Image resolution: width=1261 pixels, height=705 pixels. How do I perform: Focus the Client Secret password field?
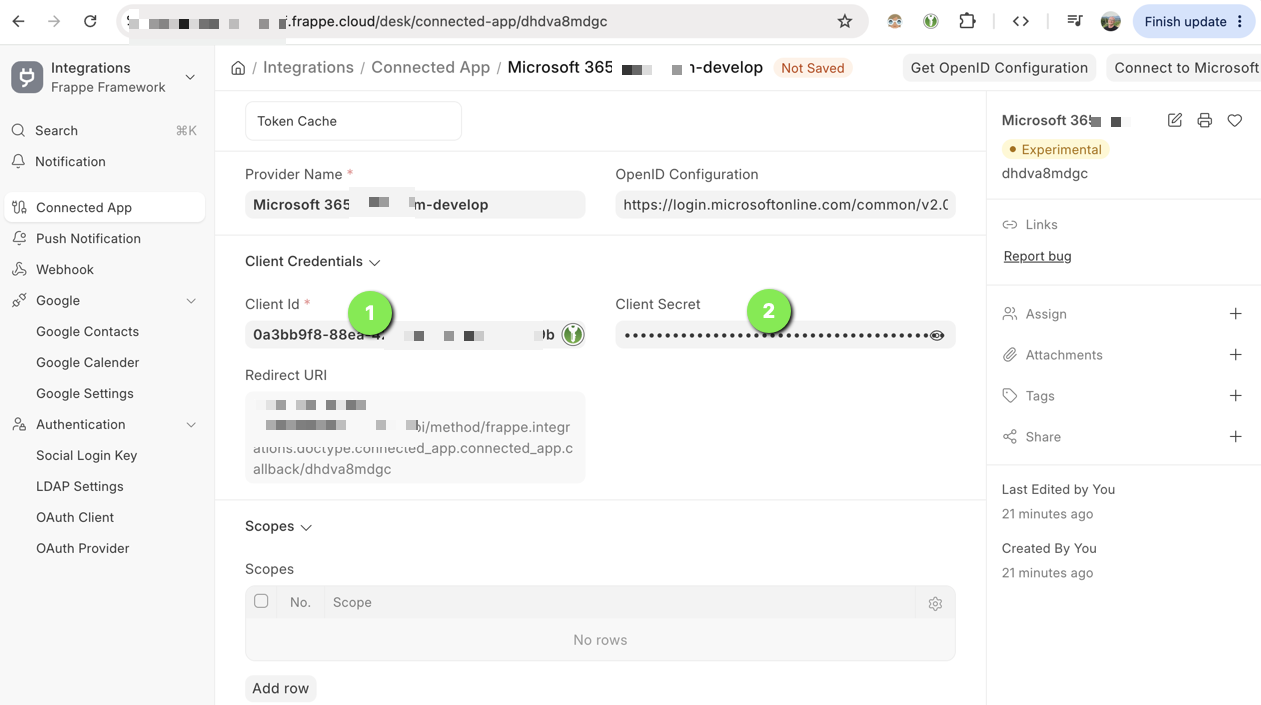click(785, 335)
